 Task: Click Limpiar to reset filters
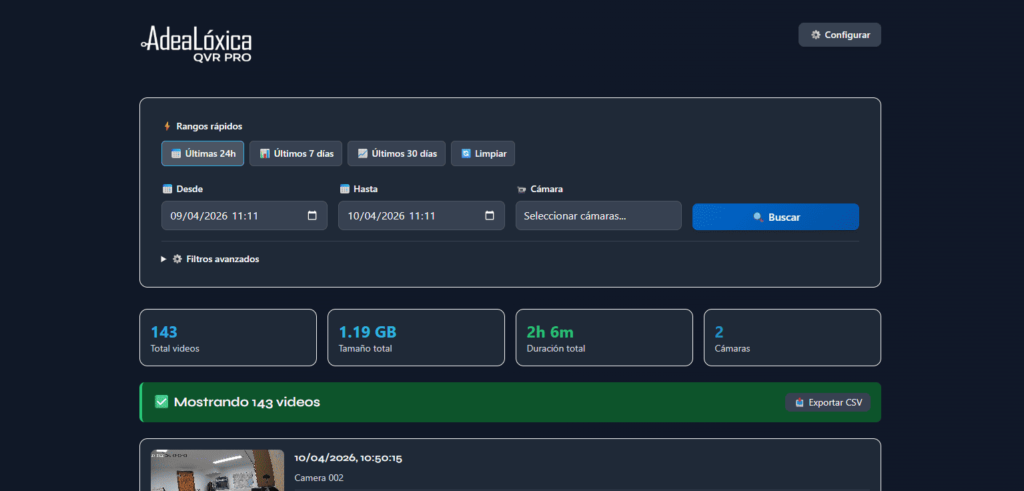tap(483, 154)
